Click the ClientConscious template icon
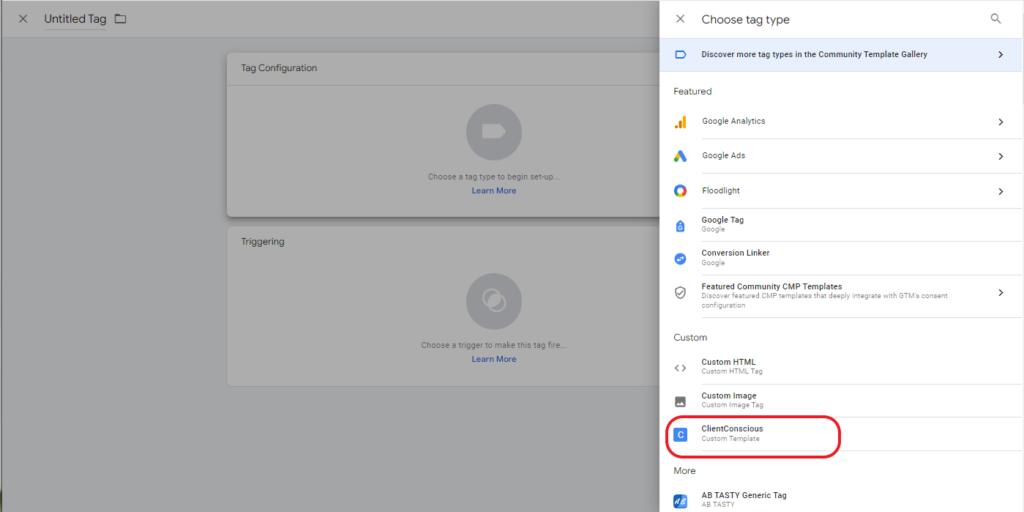The image size is (1024, 512). click(680, 434)
